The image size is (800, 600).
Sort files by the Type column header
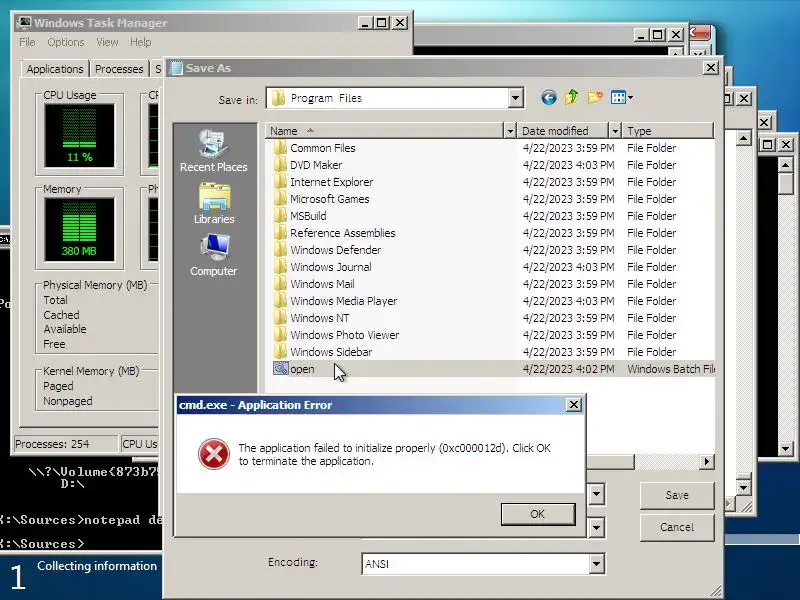point(668,131)
